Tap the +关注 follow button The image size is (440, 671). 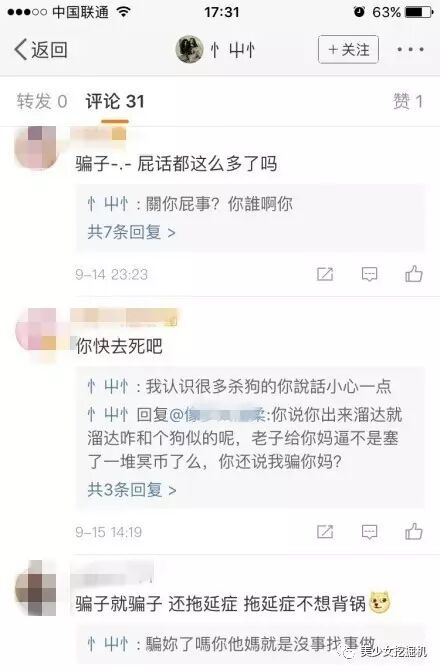(348, 50)
